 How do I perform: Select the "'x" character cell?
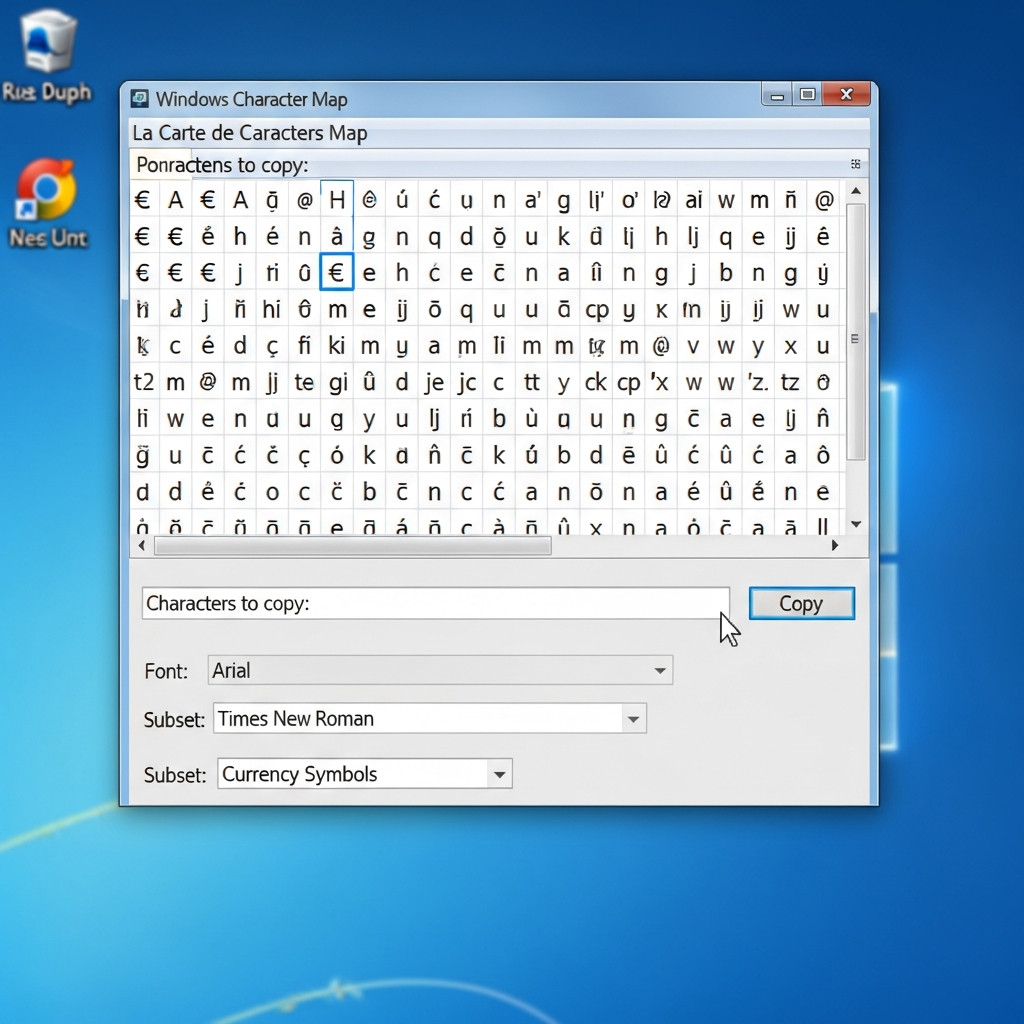pyautogui.click(x=660, y=382)
